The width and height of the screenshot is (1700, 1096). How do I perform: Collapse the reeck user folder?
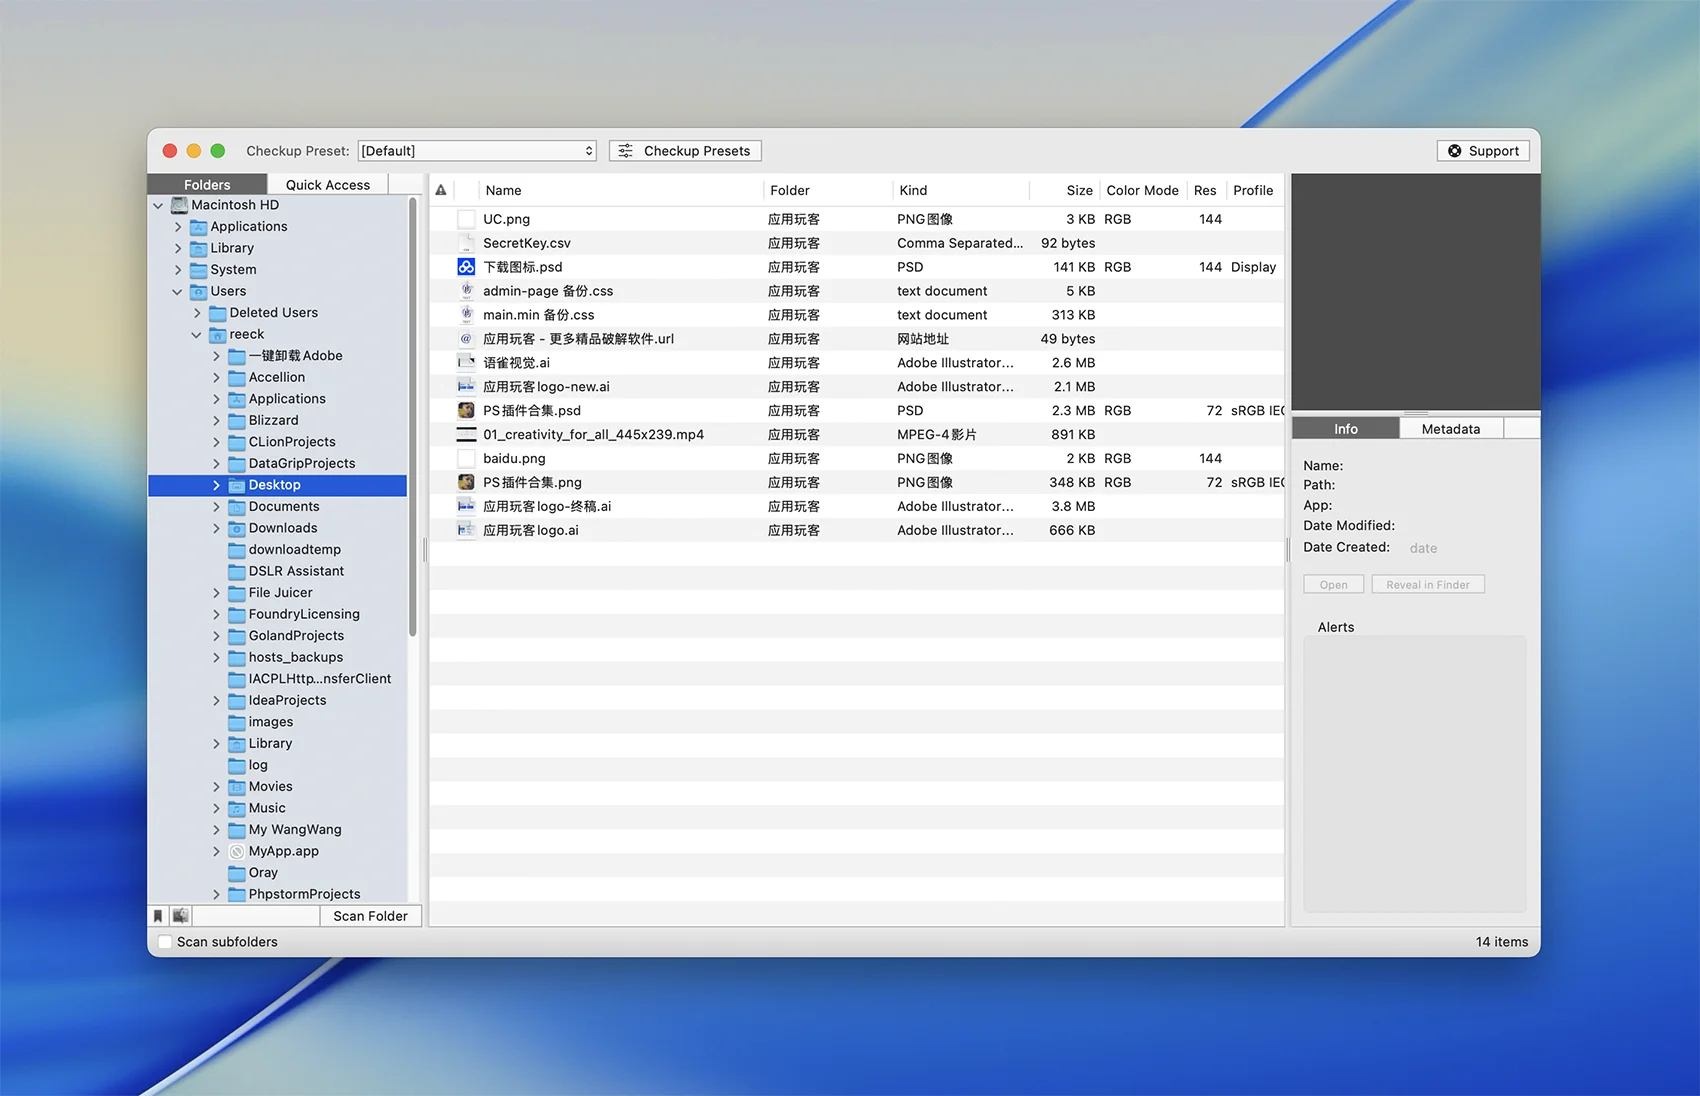tap(197, 335)
